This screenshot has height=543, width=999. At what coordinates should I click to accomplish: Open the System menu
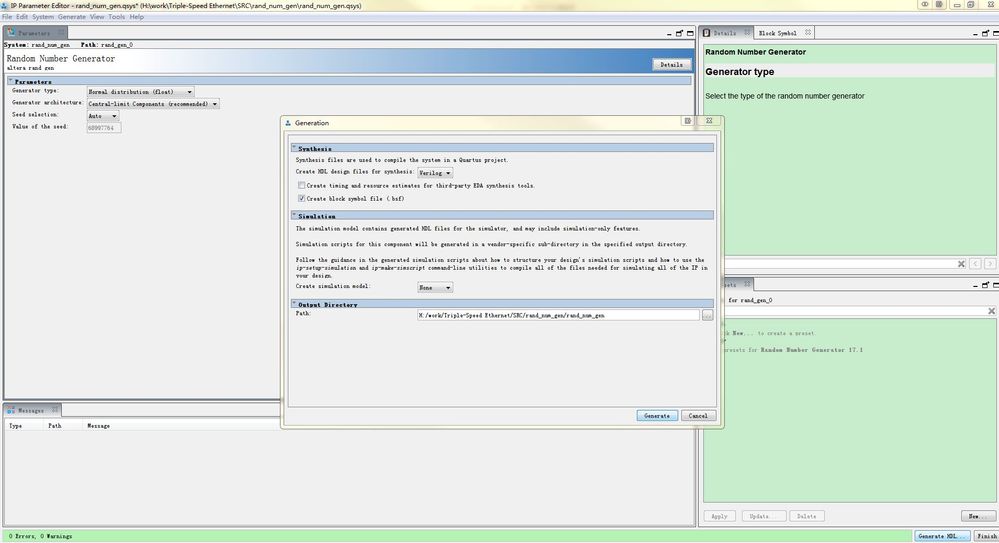pos(43,17)
